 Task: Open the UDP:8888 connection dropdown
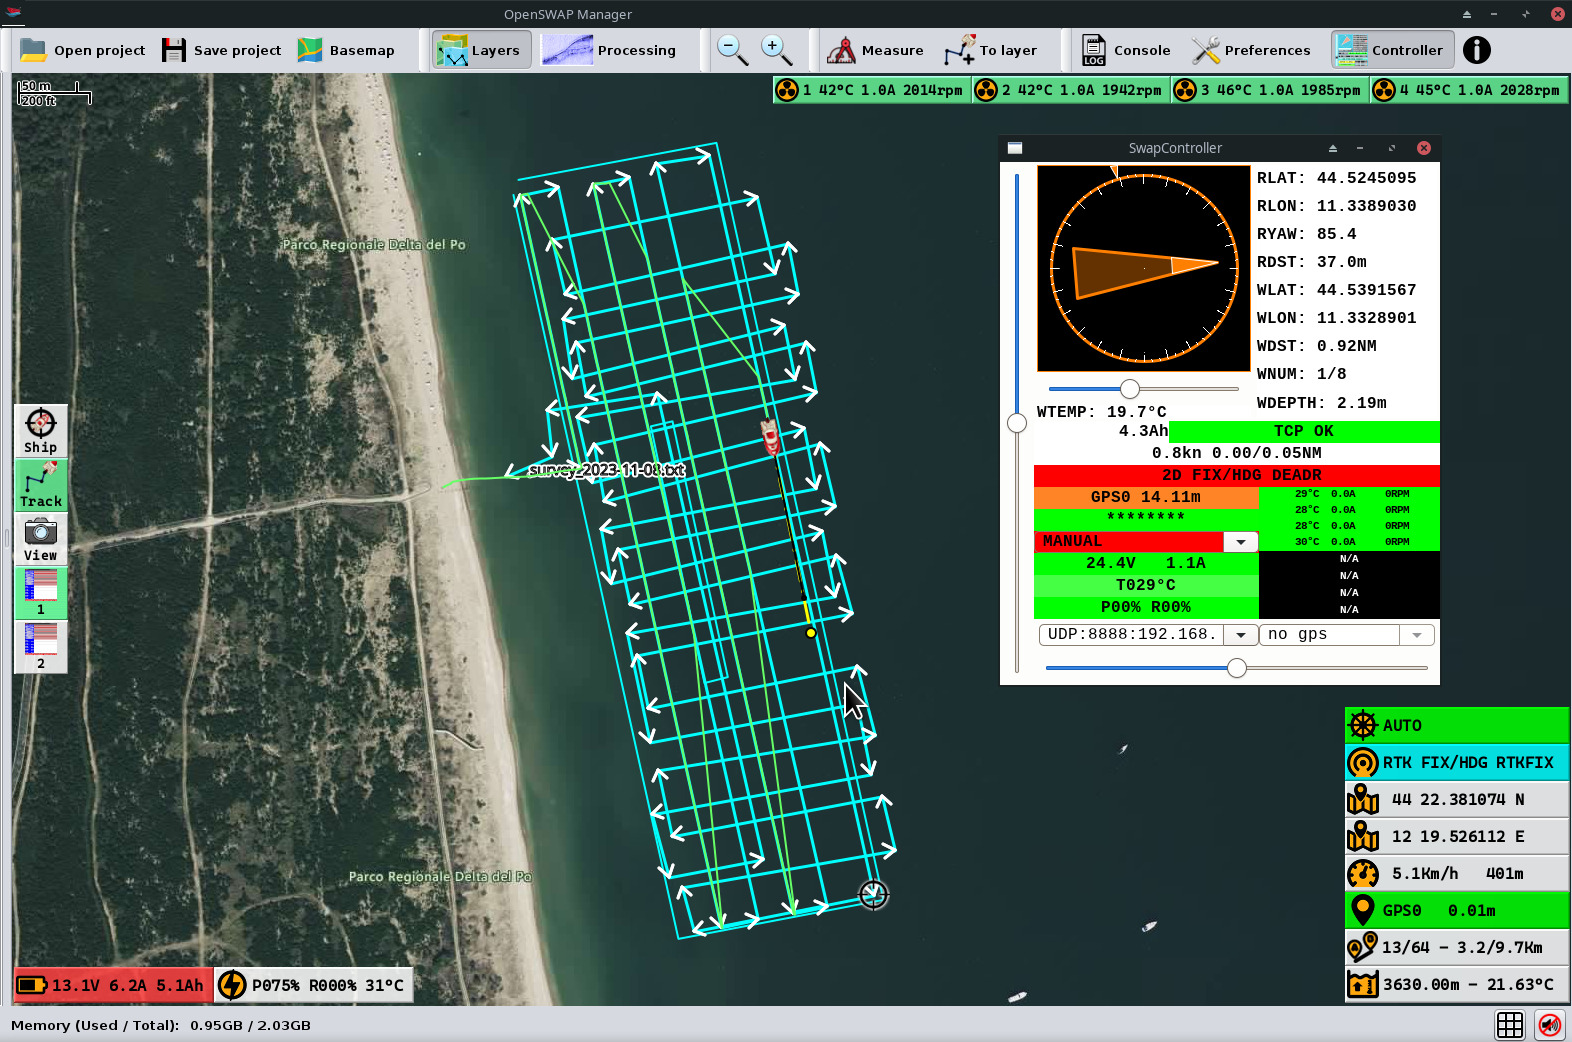(1240, 635)
